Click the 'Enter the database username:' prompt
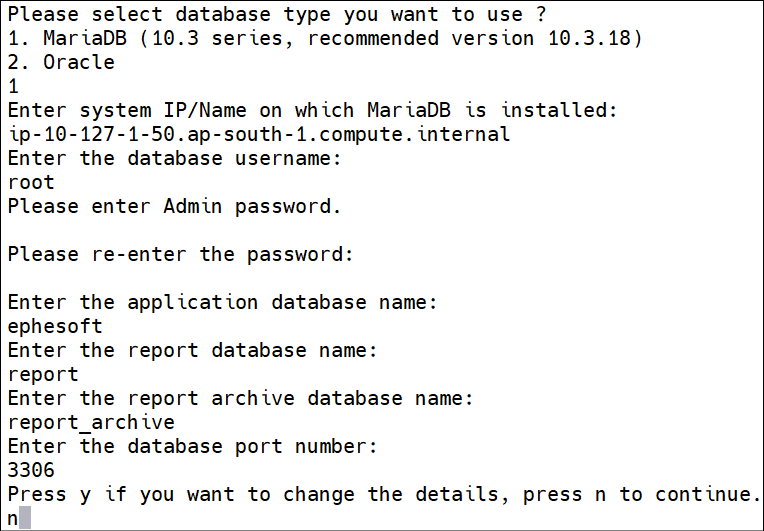The height and width of the screenshot is (531, 764). [174, 158]
